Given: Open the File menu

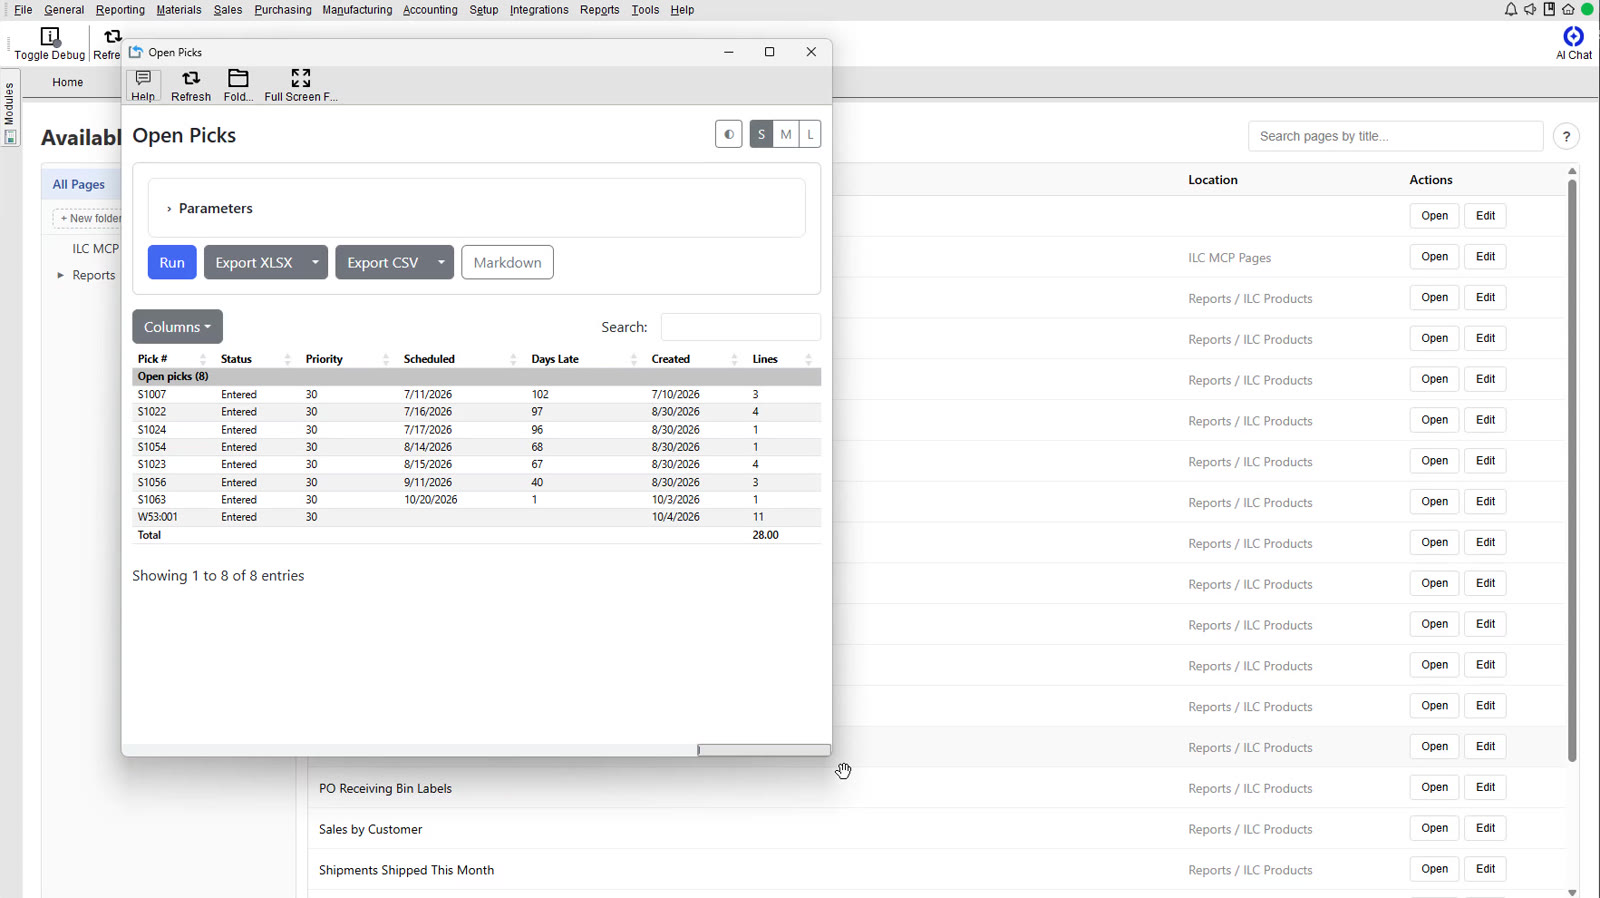Looking at the screenshot, I should coord(23,10).
